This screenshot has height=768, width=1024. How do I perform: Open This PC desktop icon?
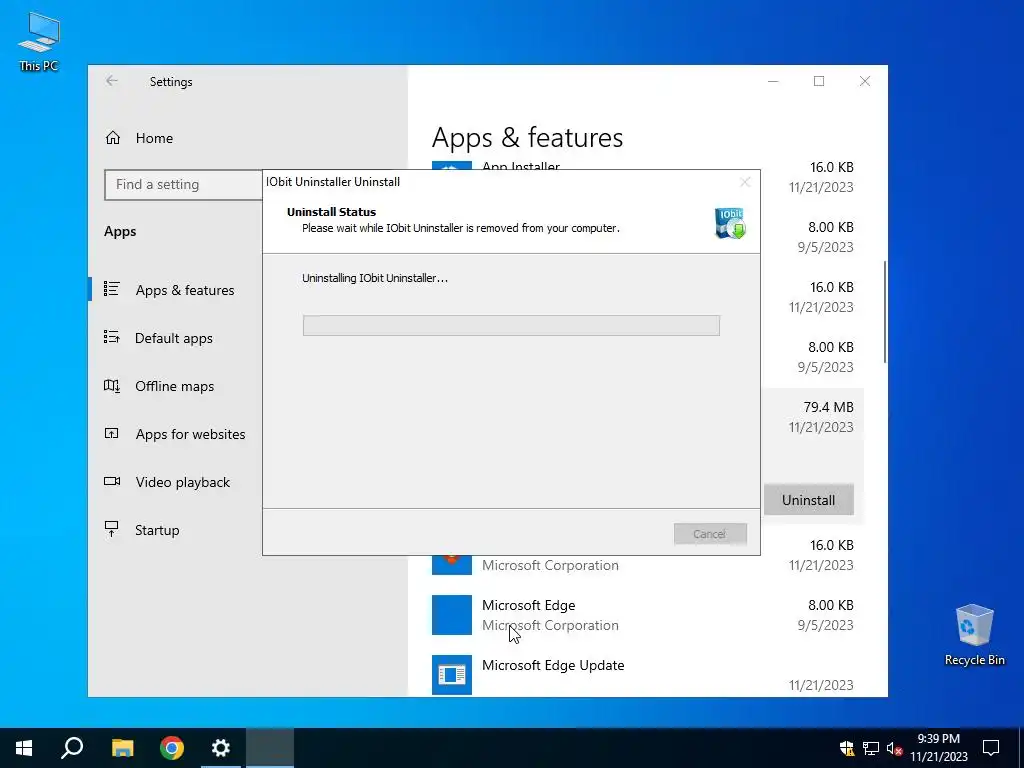(39, 42)
